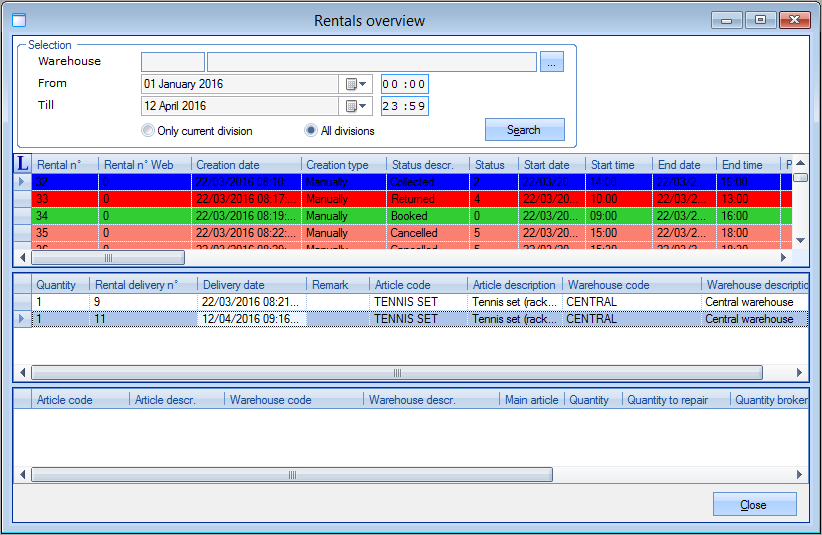
Task: Close the window with Close button
Action: pos(754,505)
